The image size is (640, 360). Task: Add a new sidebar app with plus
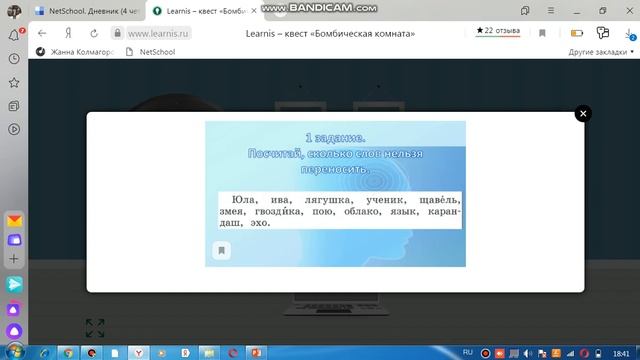(x=14, y=259)
